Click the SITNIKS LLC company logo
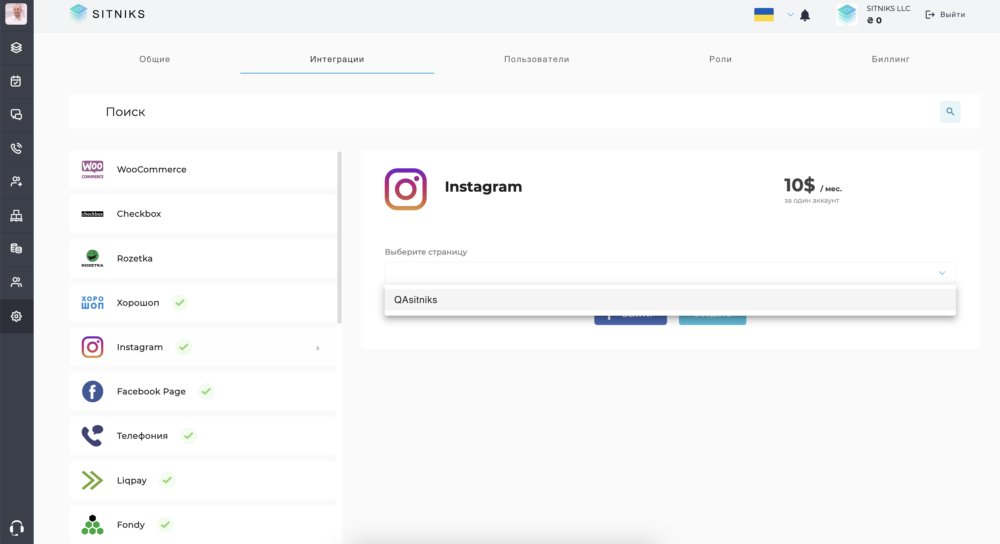This screenshot has height=544, width=1000. point(847,14)
